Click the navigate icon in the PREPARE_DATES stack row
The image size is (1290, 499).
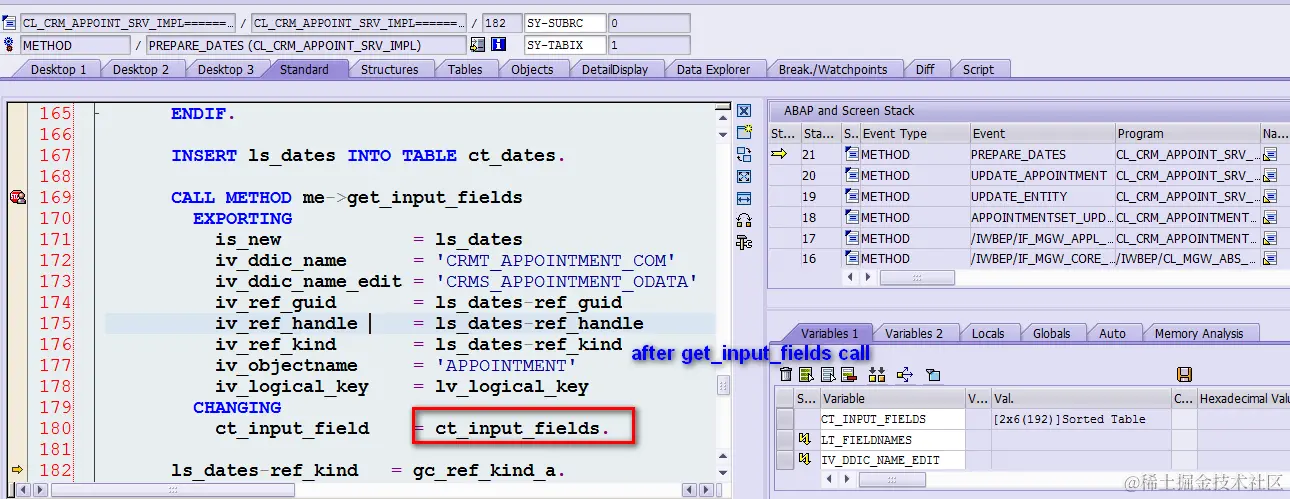[x=1271, y=154]
